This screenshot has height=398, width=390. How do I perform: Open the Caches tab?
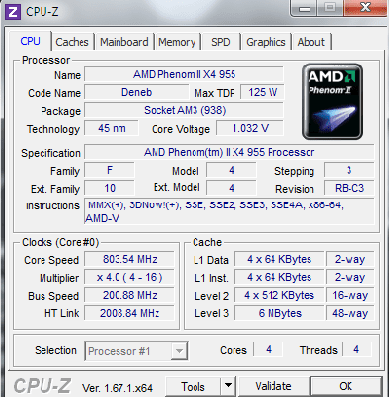[72, 42]
